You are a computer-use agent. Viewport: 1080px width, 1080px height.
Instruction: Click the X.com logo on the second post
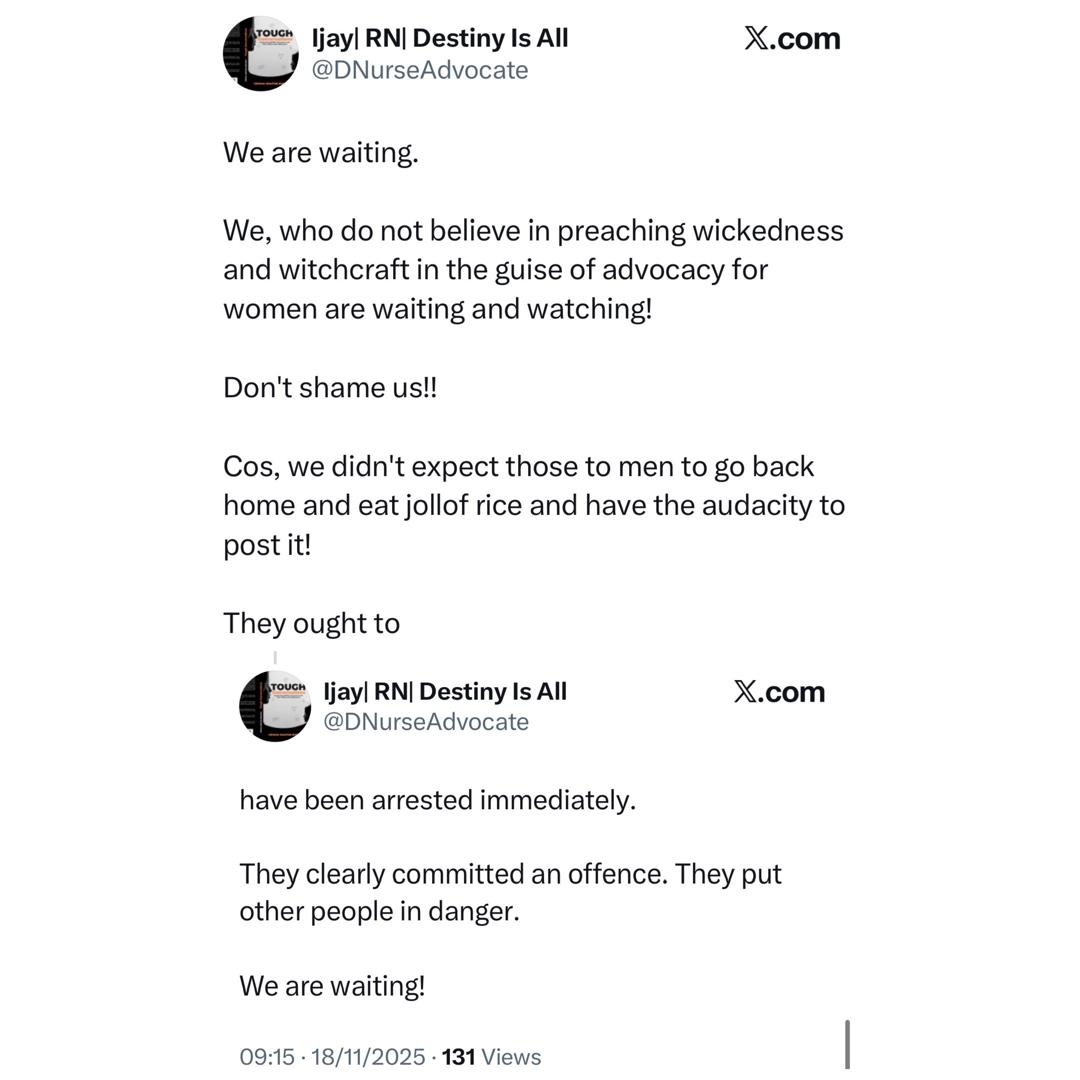pos(779,692)
